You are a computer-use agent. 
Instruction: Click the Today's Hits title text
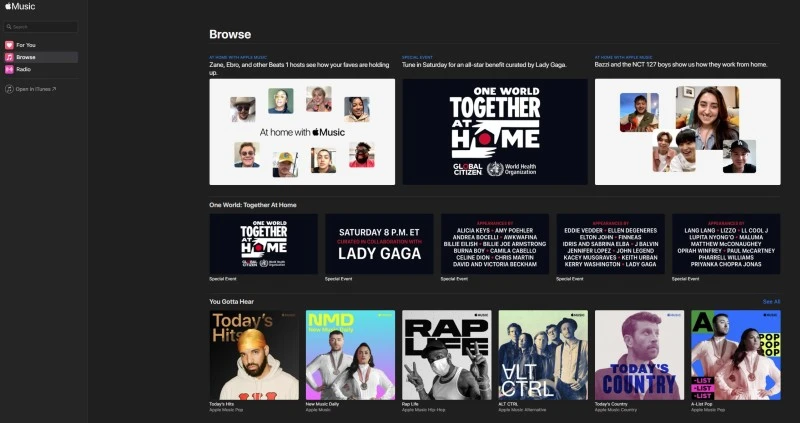tap(221, 404)
